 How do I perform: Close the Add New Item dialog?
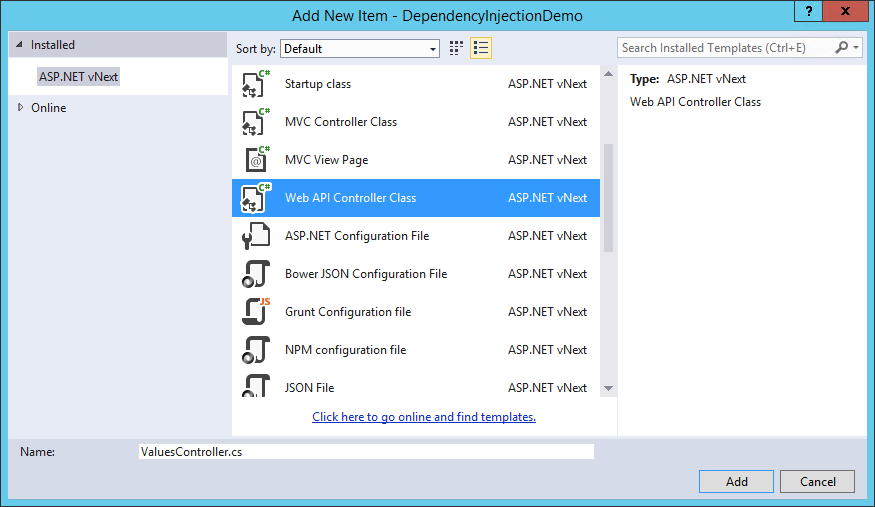click(x=845, y=11)
